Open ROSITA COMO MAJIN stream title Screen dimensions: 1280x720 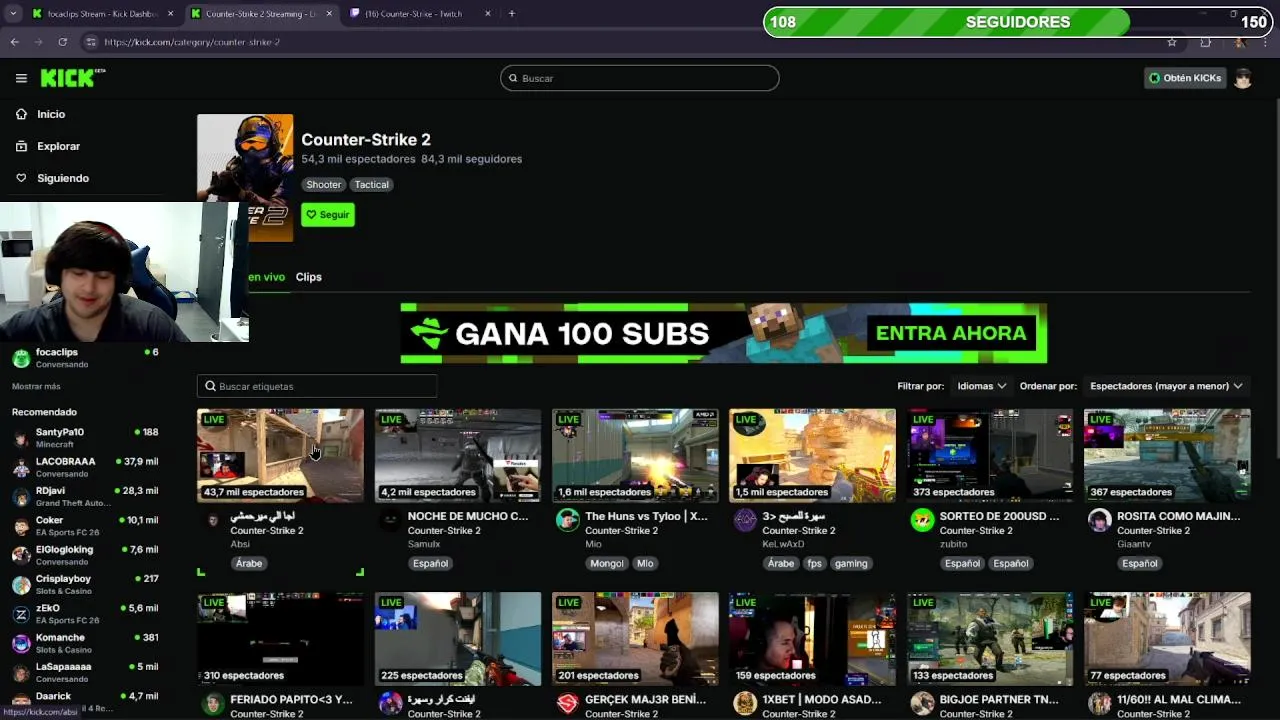pos(1179,516)
